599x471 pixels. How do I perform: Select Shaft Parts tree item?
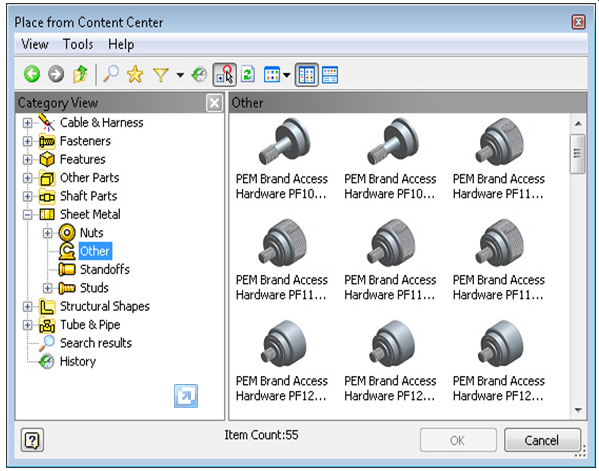coord(88,196)
